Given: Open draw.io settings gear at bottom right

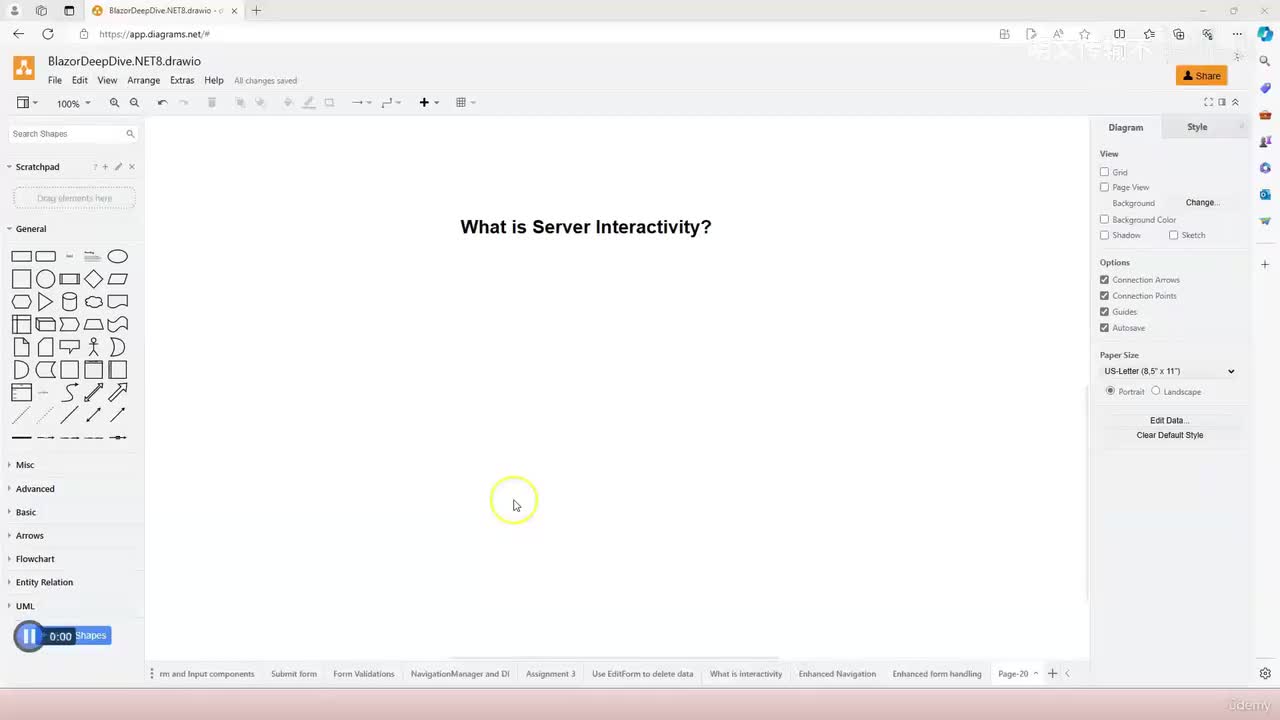Looking at the screenshot, I should point(1265,673).
